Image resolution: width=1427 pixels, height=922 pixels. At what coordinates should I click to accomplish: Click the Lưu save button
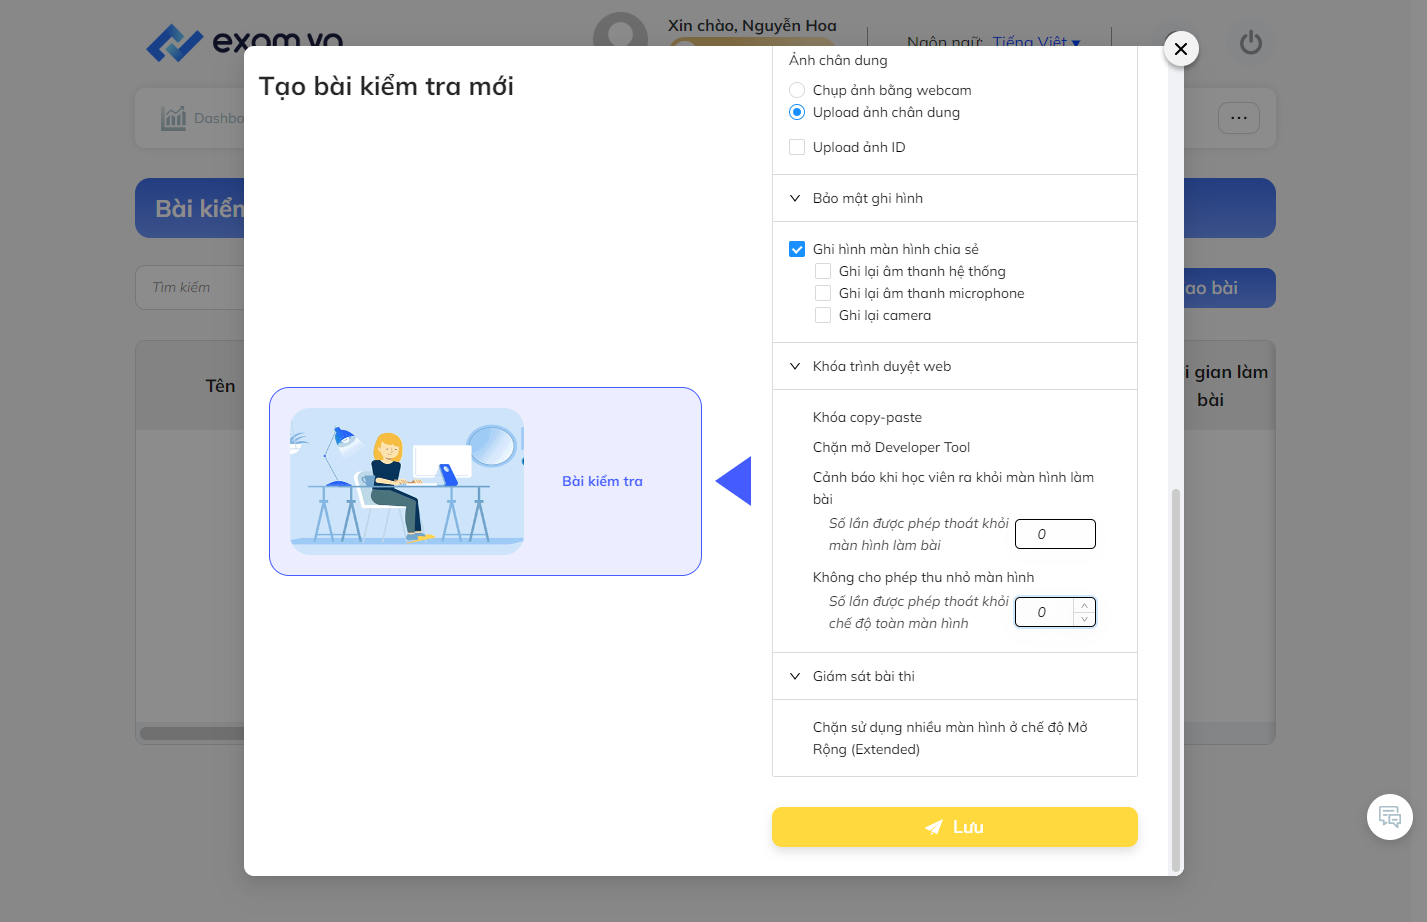click(x=955, y=827)
